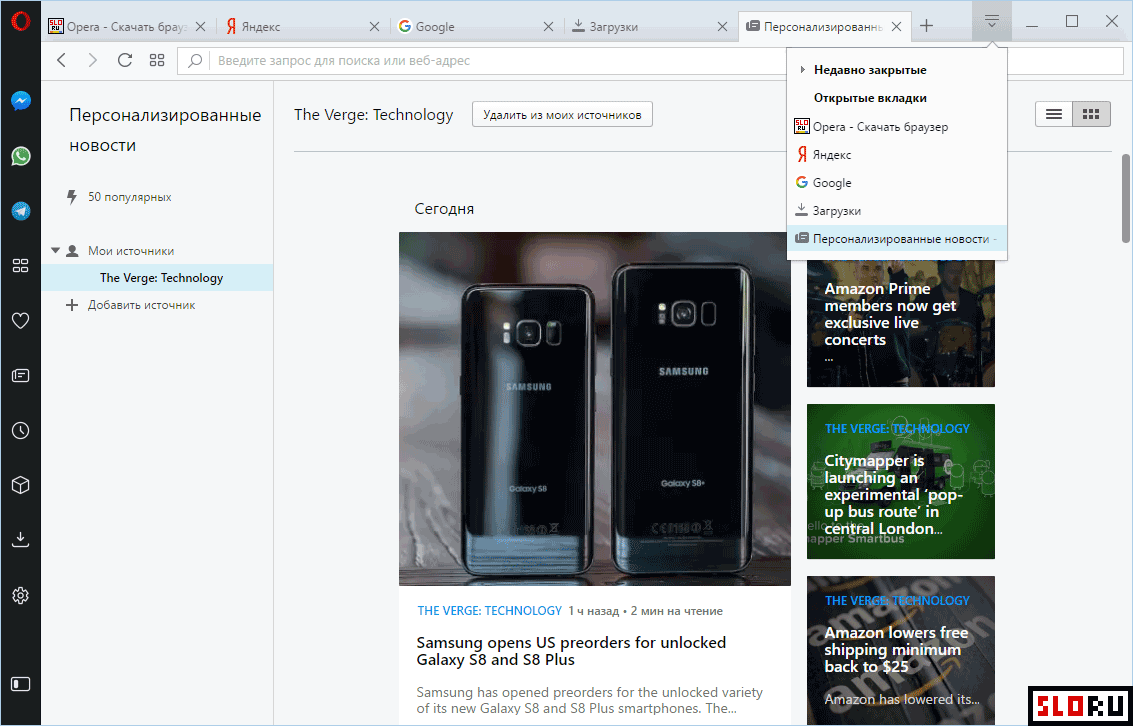Image resolution: width=1133 pixels, height=726 pixels.
Task: Collapse the Мои источники tree
Action: [x=55, y=251]
